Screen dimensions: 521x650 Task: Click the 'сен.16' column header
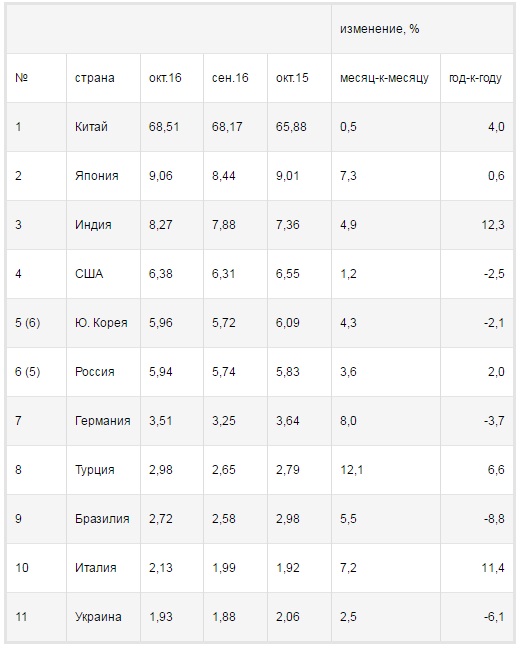(x=235, y=78)
